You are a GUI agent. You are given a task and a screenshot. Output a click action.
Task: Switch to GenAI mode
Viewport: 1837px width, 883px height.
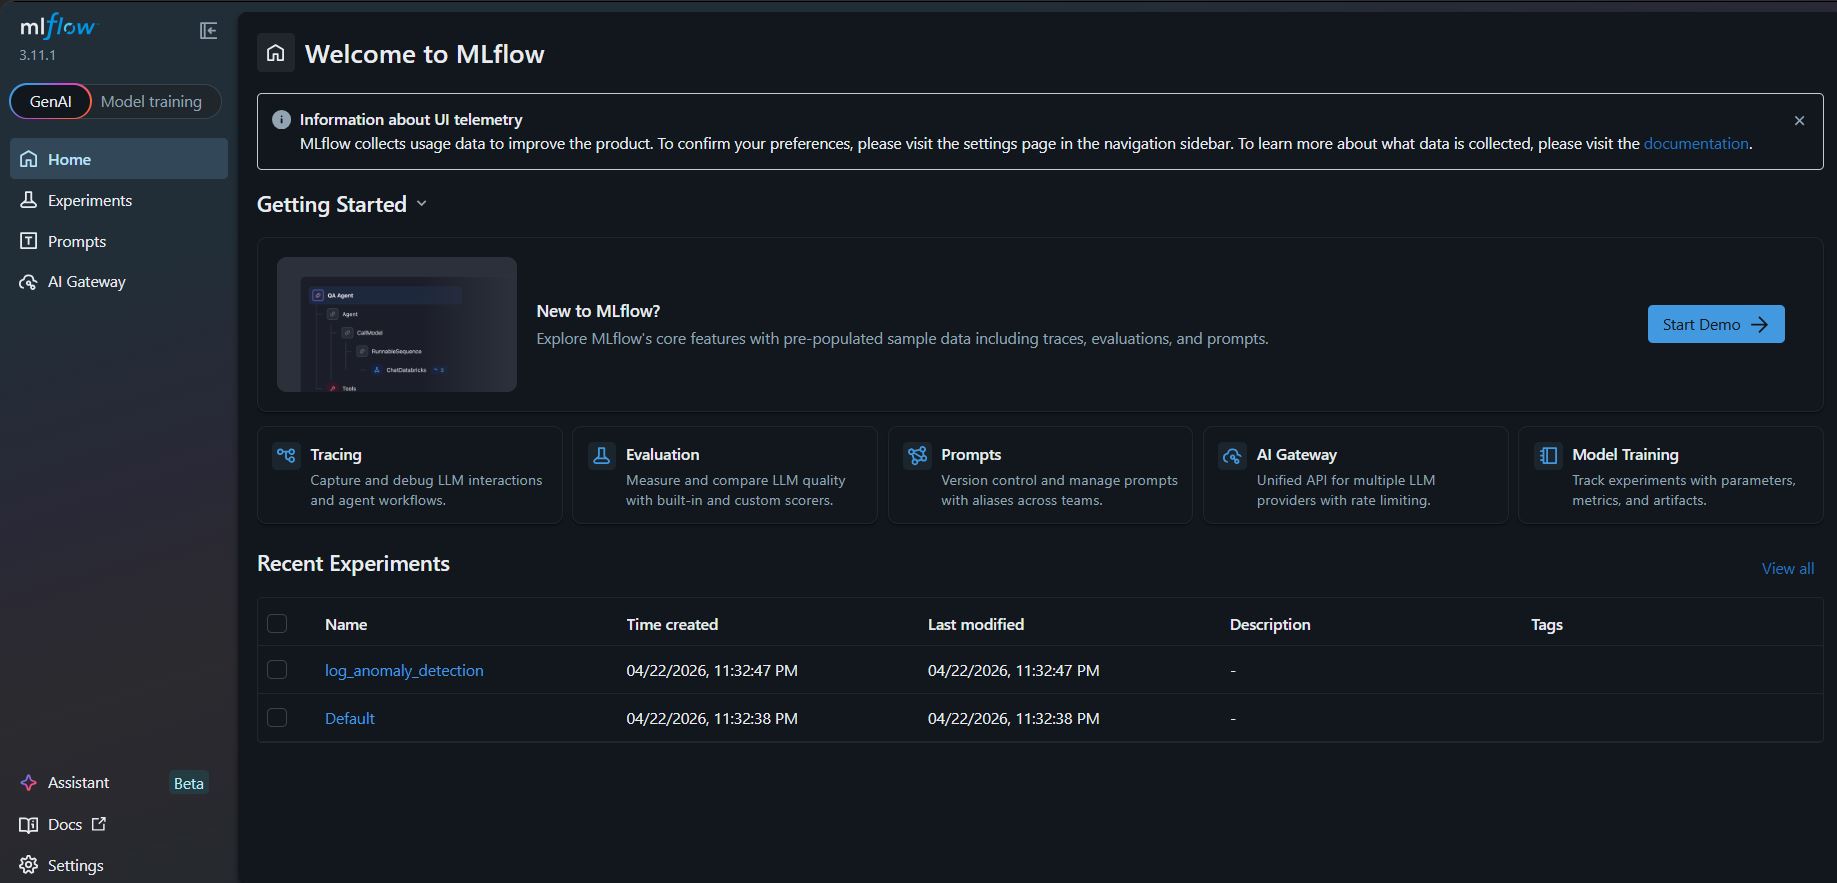point(51,101)
